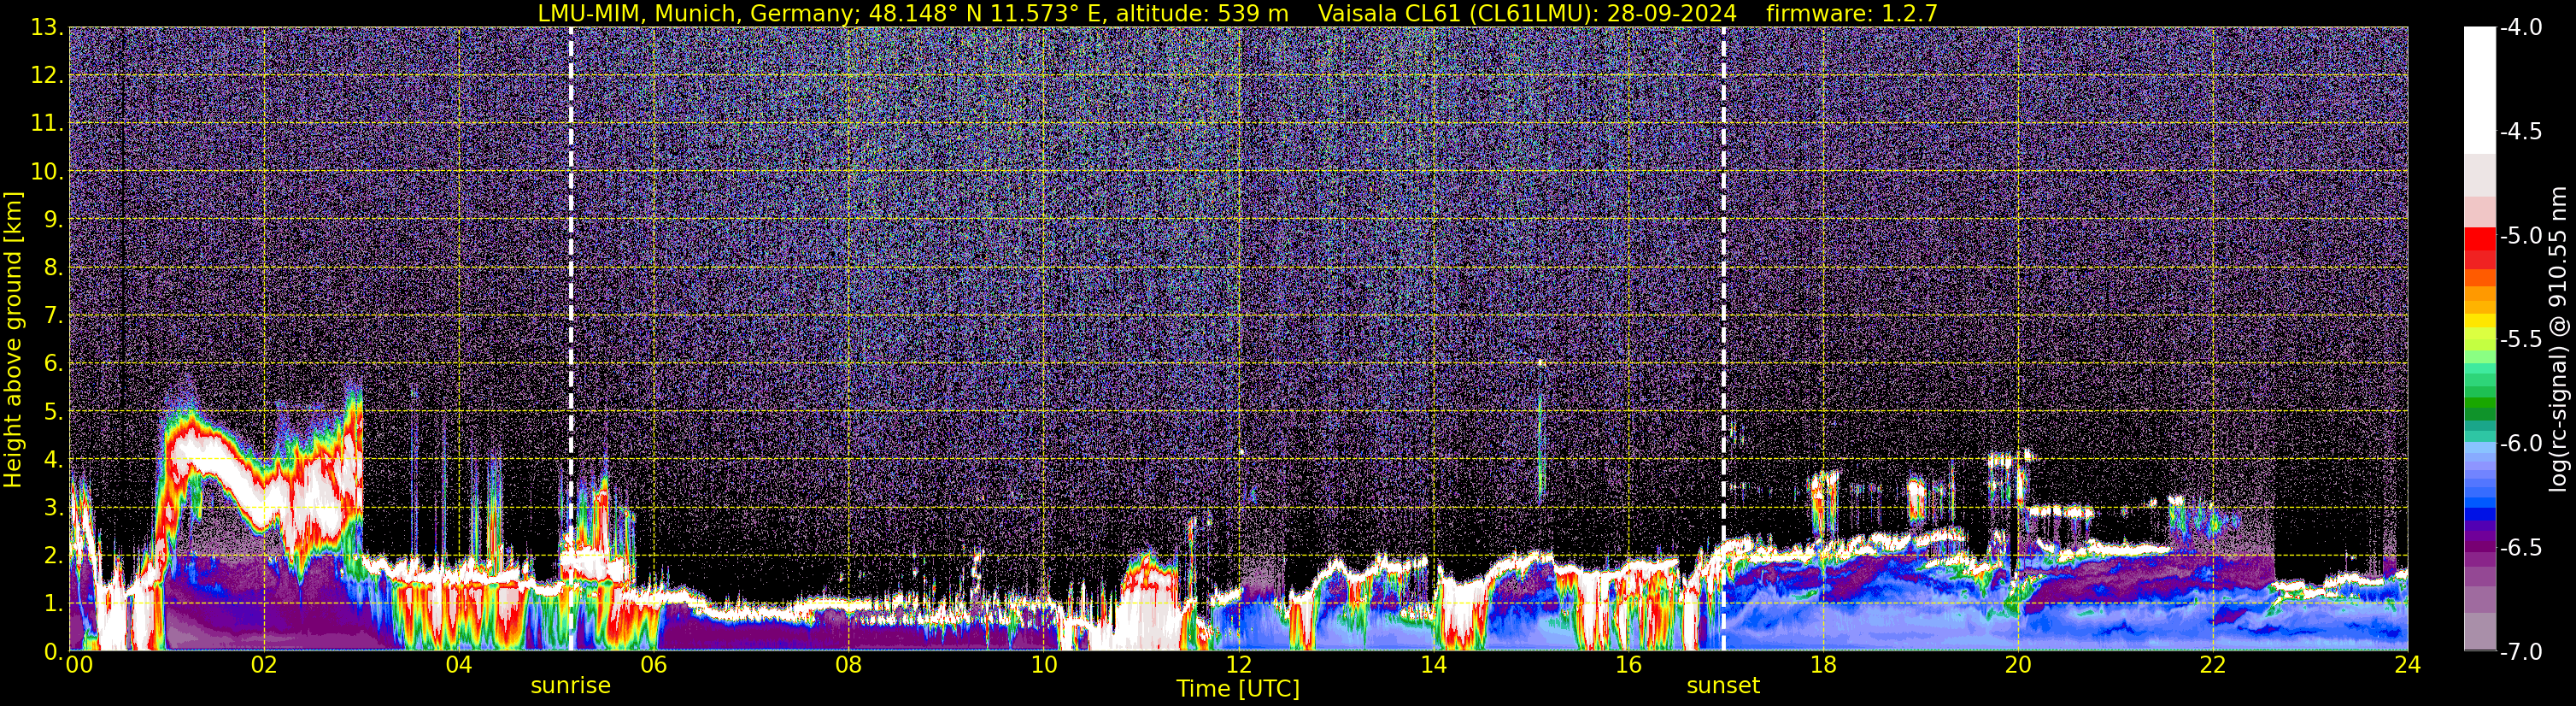Click the 'Time [UTC]' axis title
Viewport: 2576px width, 706px height.
pos(1238,688)
